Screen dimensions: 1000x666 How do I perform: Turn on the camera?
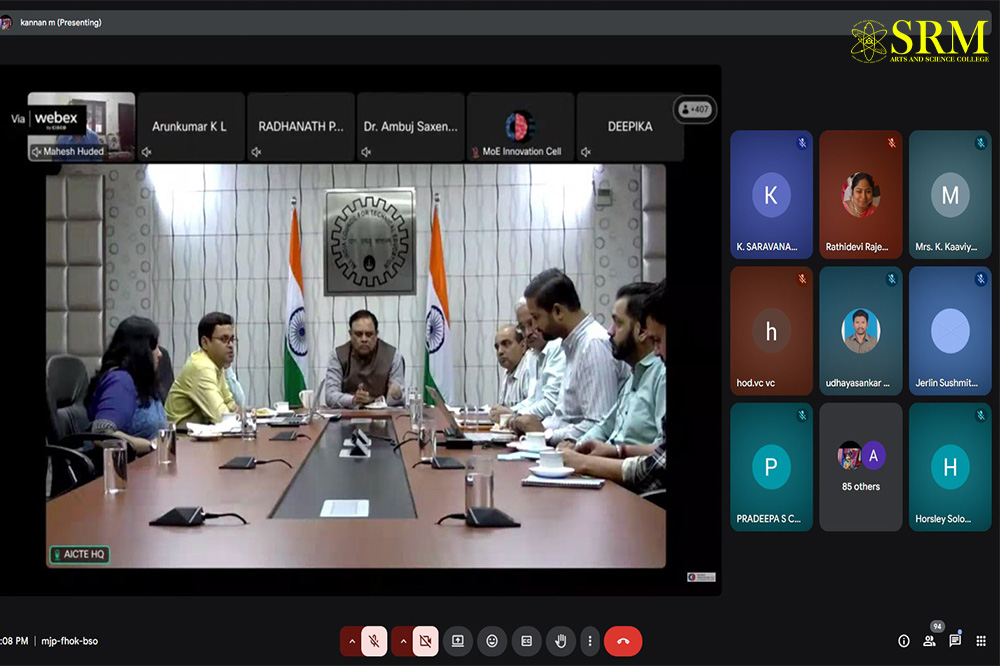425,641
